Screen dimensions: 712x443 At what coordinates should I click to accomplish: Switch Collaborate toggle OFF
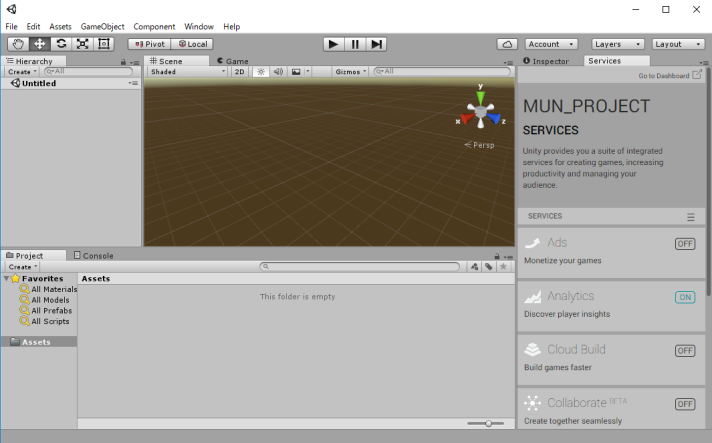click(685, 404)
